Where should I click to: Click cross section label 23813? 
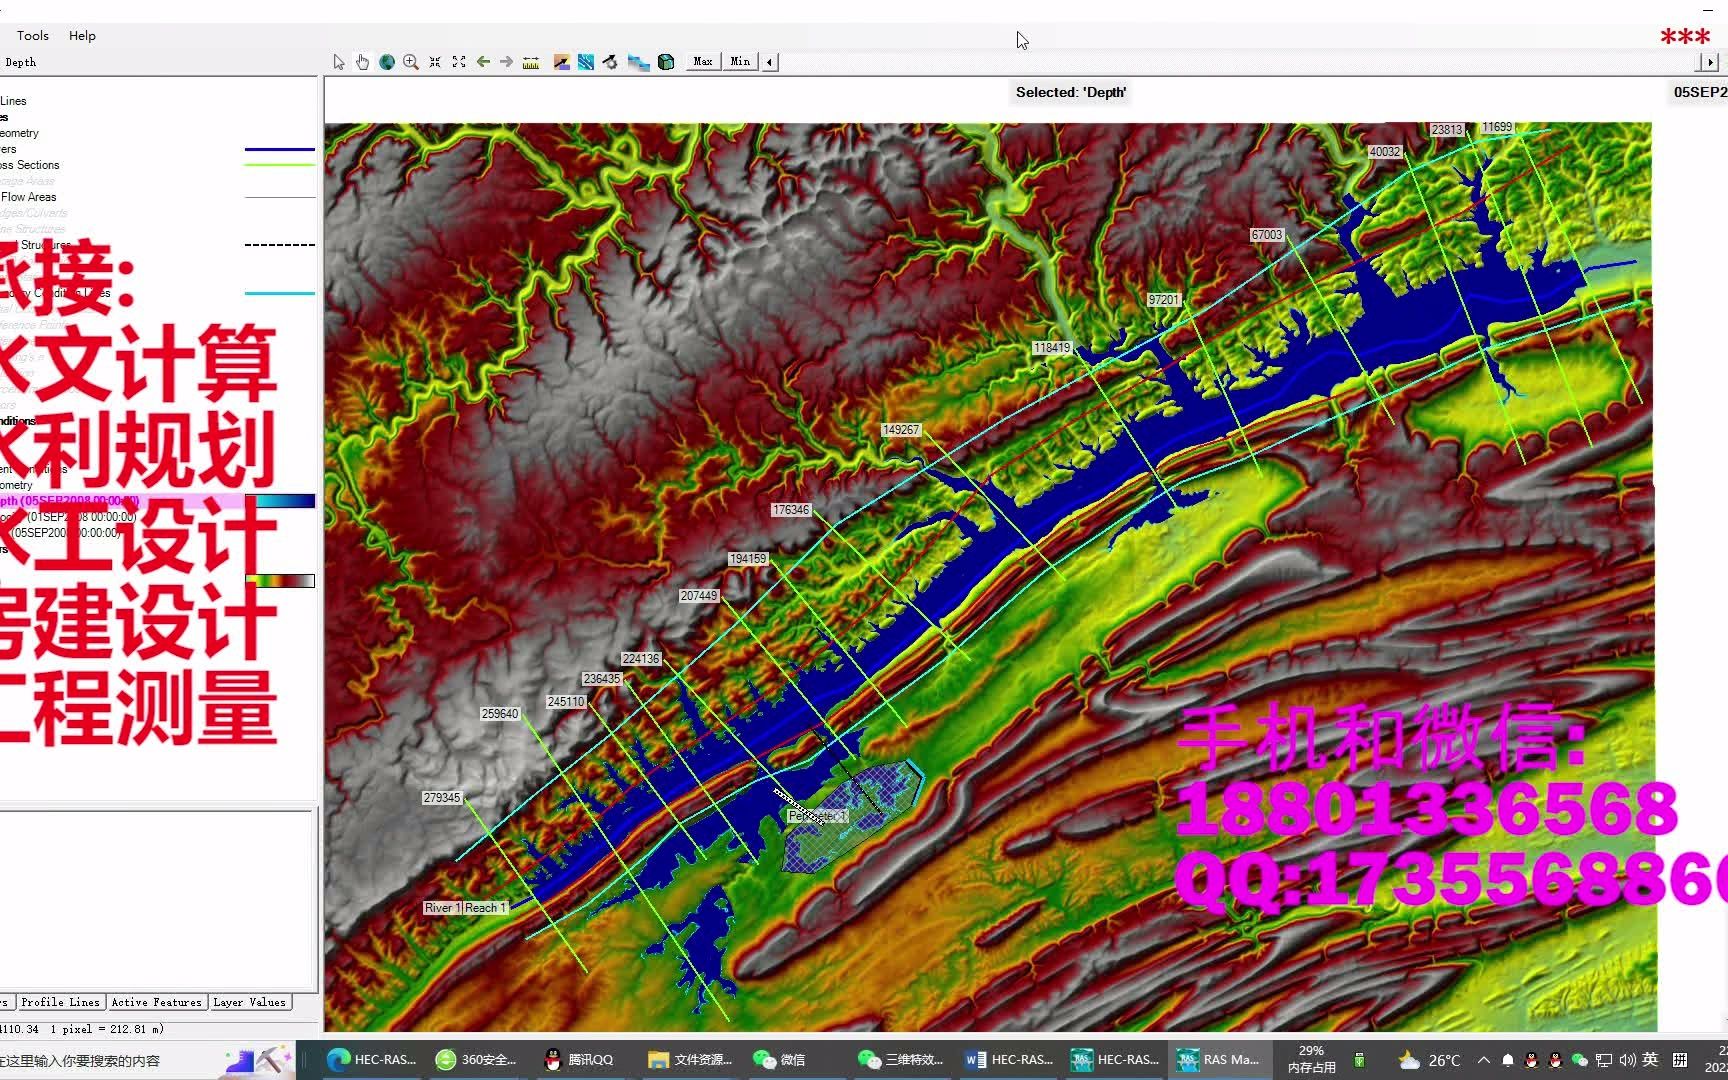(1447, 130)
